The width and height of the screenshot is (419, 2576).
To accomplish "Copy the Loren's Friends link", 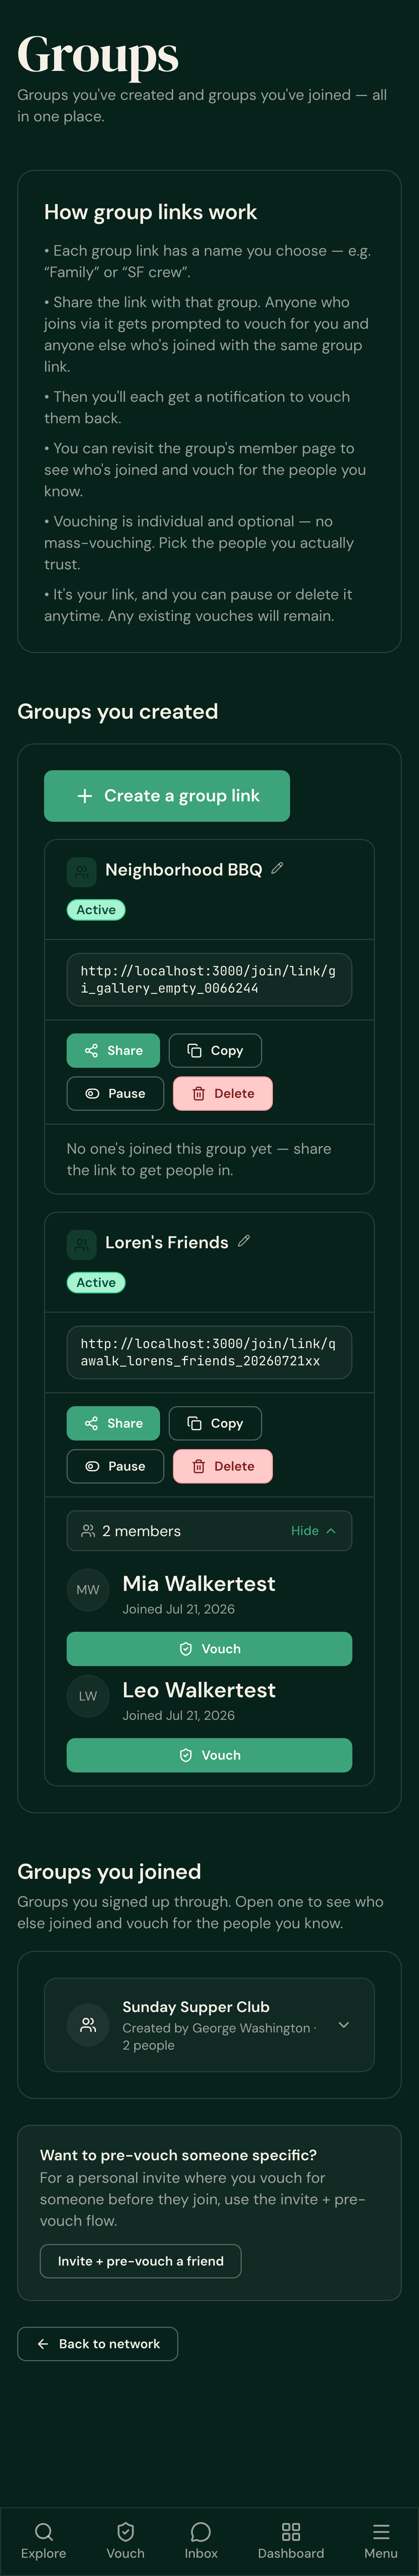I will click(215, 1423).
